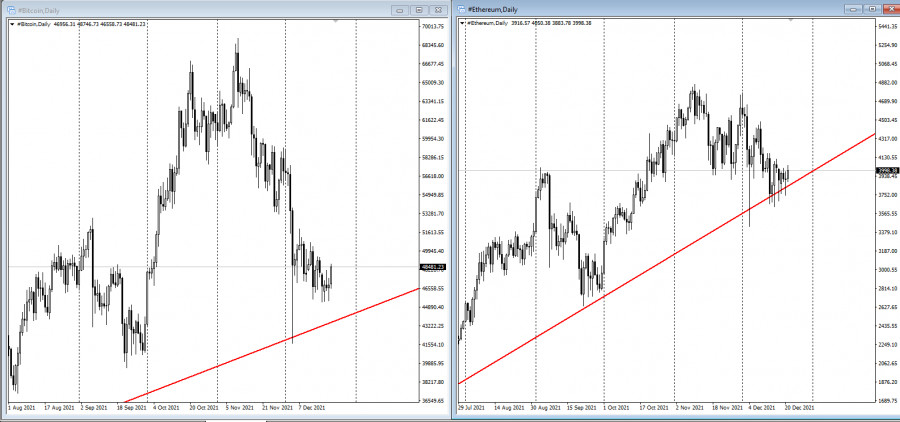900x422 pixels.
Task: Click the 29 Jul 2021 date label
Action: point(471,408)
